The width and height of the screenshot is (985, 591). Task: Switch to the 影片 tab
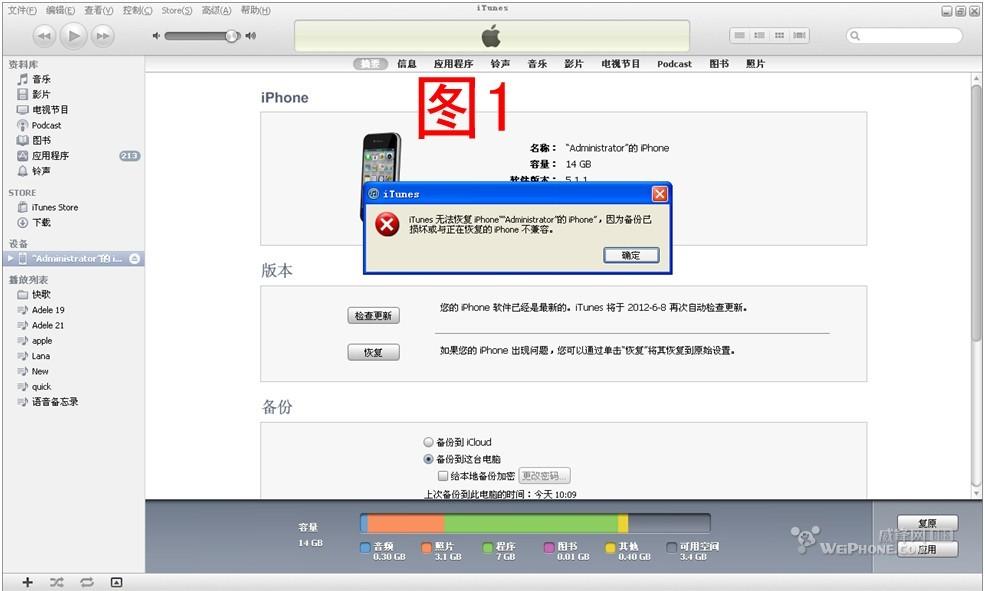574,64
